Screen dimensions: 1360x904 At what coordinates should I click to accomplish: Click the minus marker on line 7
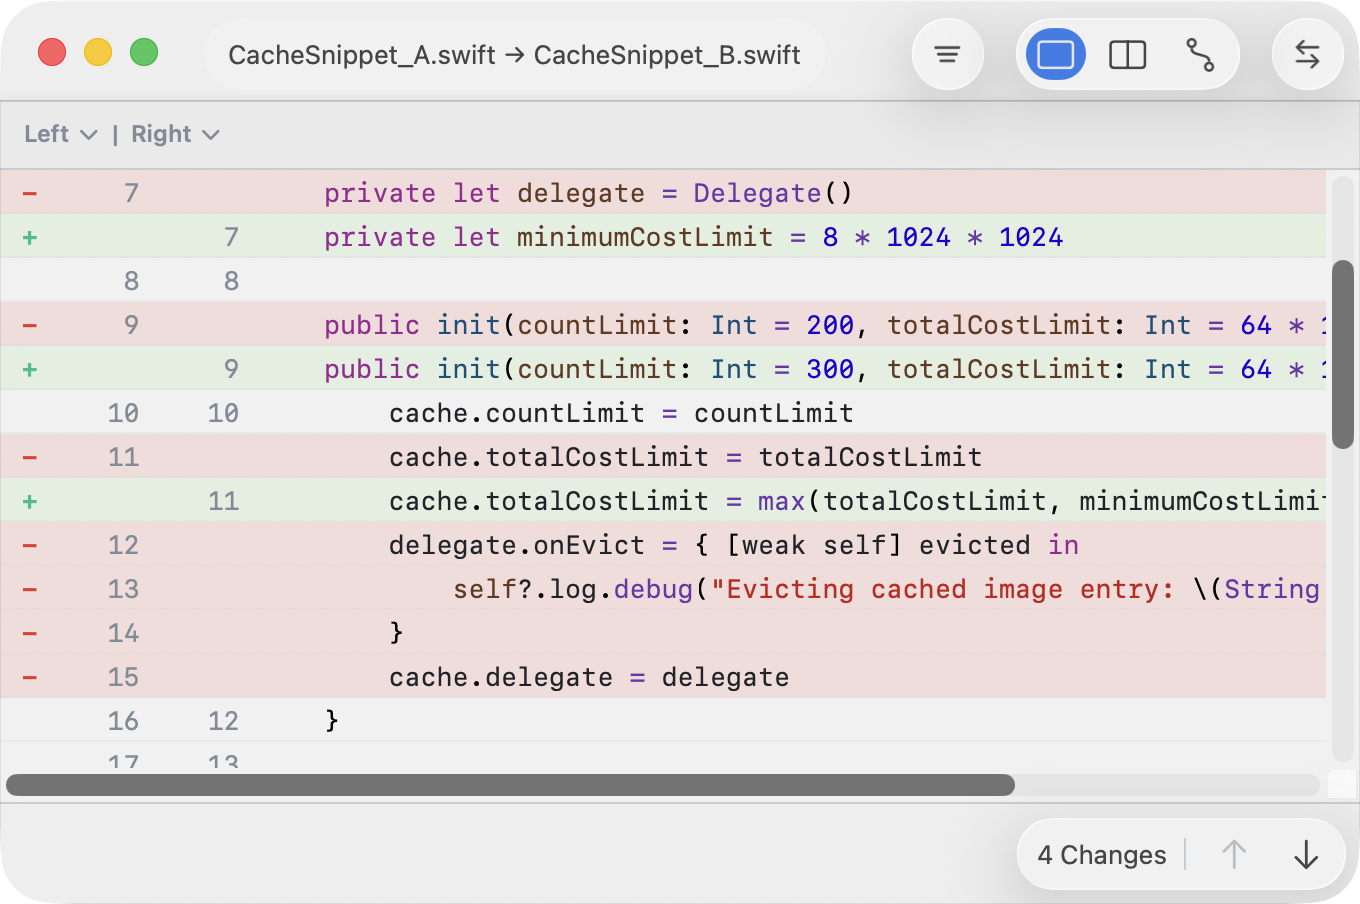[30, 193]
